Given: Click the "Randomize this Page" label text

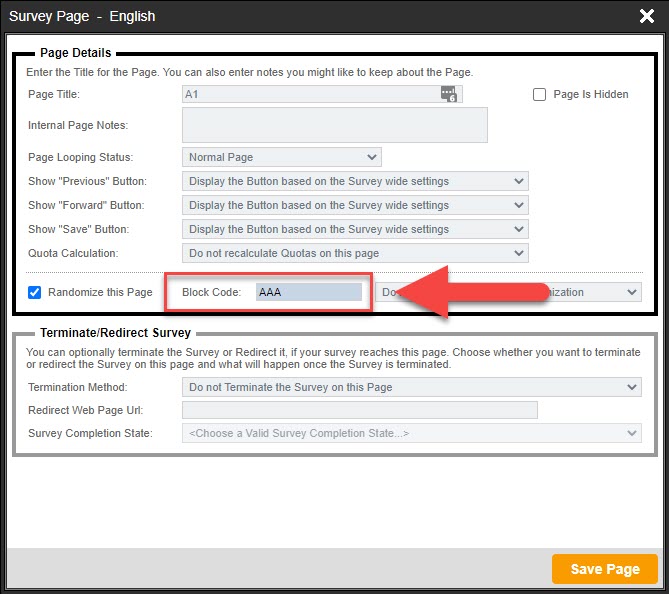Looking at the screenshot, I should pyautogui.click(x=100, y=292).
